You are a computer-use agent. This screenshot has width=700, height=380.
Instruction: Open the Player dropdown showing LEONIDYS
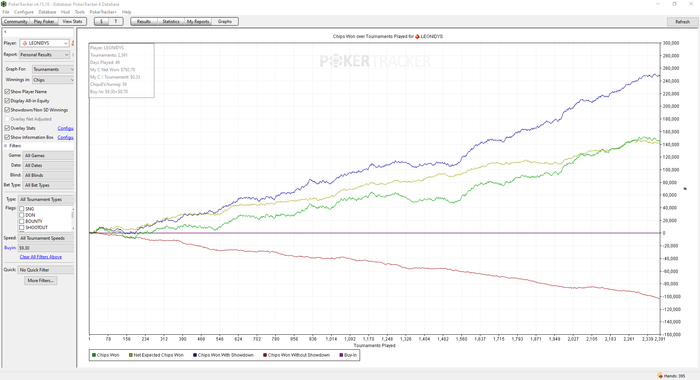coord(44,43)
